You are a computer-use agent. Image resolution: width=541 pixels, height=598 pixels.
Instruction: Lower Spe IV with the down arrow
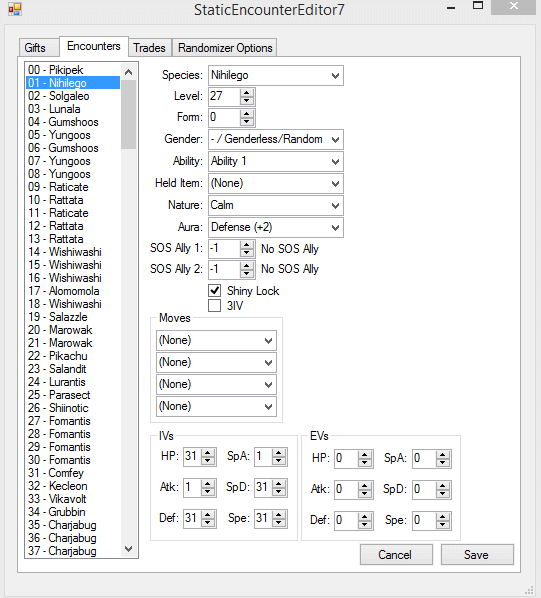pyautogui.click(x=279, y=523)
